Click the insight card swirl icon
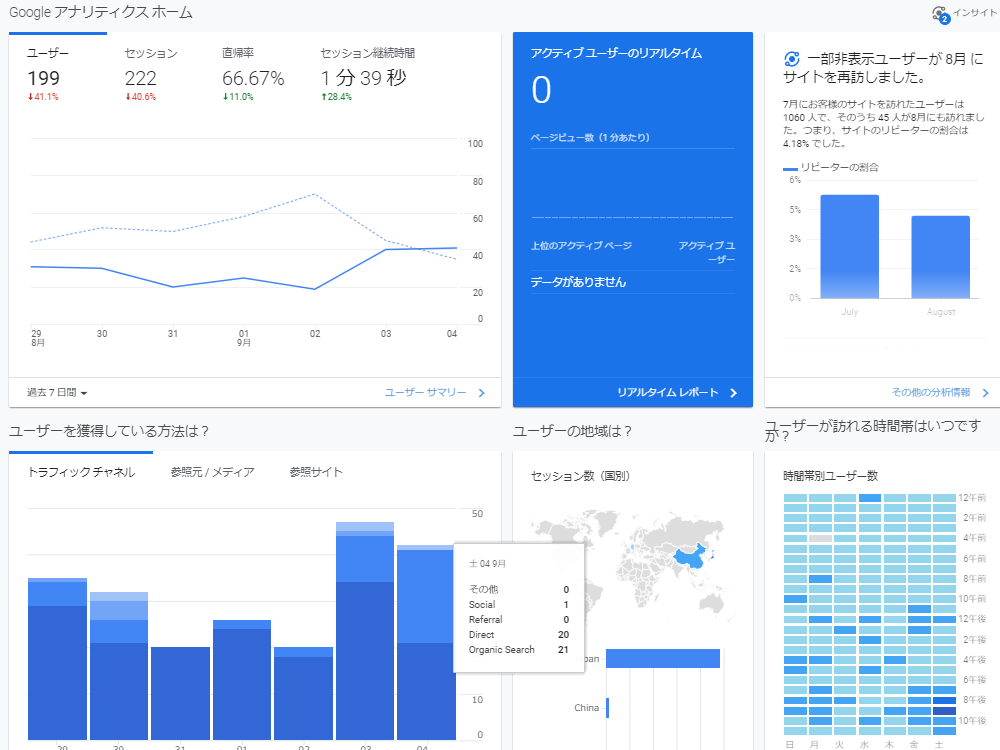Viewport: 1000px width, 750px height. pos(791,59)
